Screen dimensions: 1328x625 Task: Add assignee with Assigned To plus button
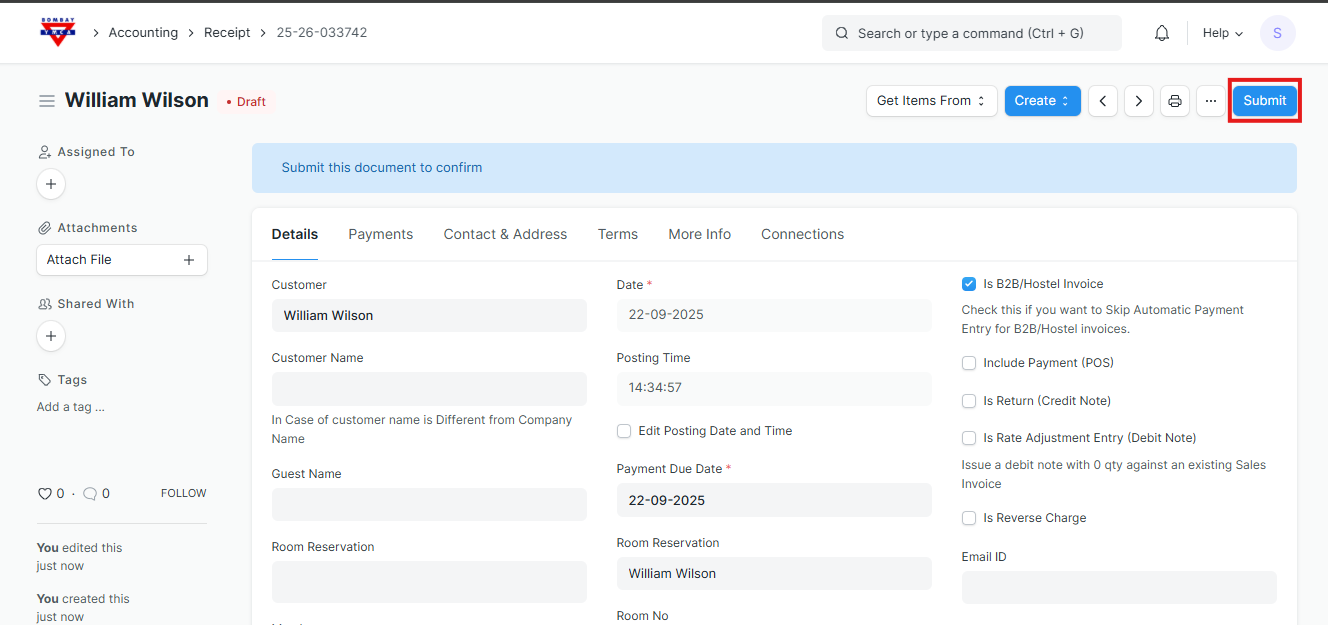(51, 184)
